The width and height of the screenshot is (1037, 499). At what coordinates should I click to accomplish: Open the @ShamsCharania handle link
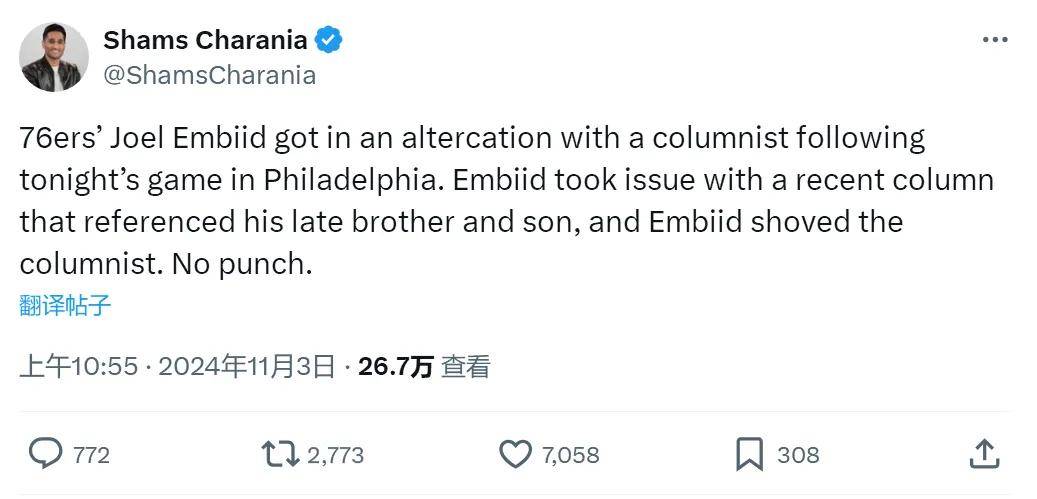210,75
